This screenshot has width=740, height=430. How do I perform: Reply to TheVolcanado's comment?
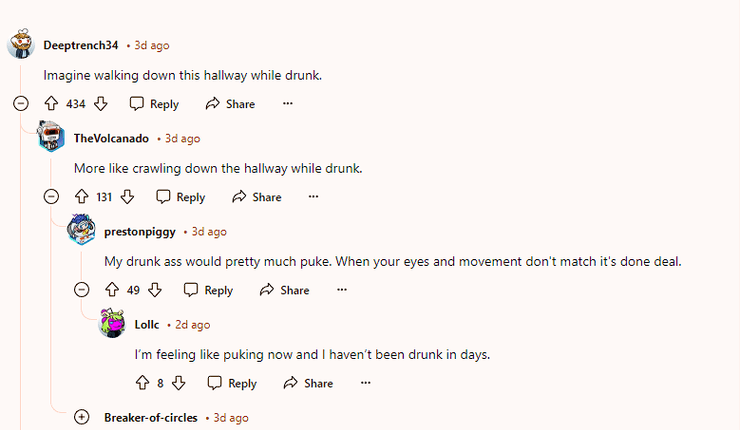tap(180, 197)
